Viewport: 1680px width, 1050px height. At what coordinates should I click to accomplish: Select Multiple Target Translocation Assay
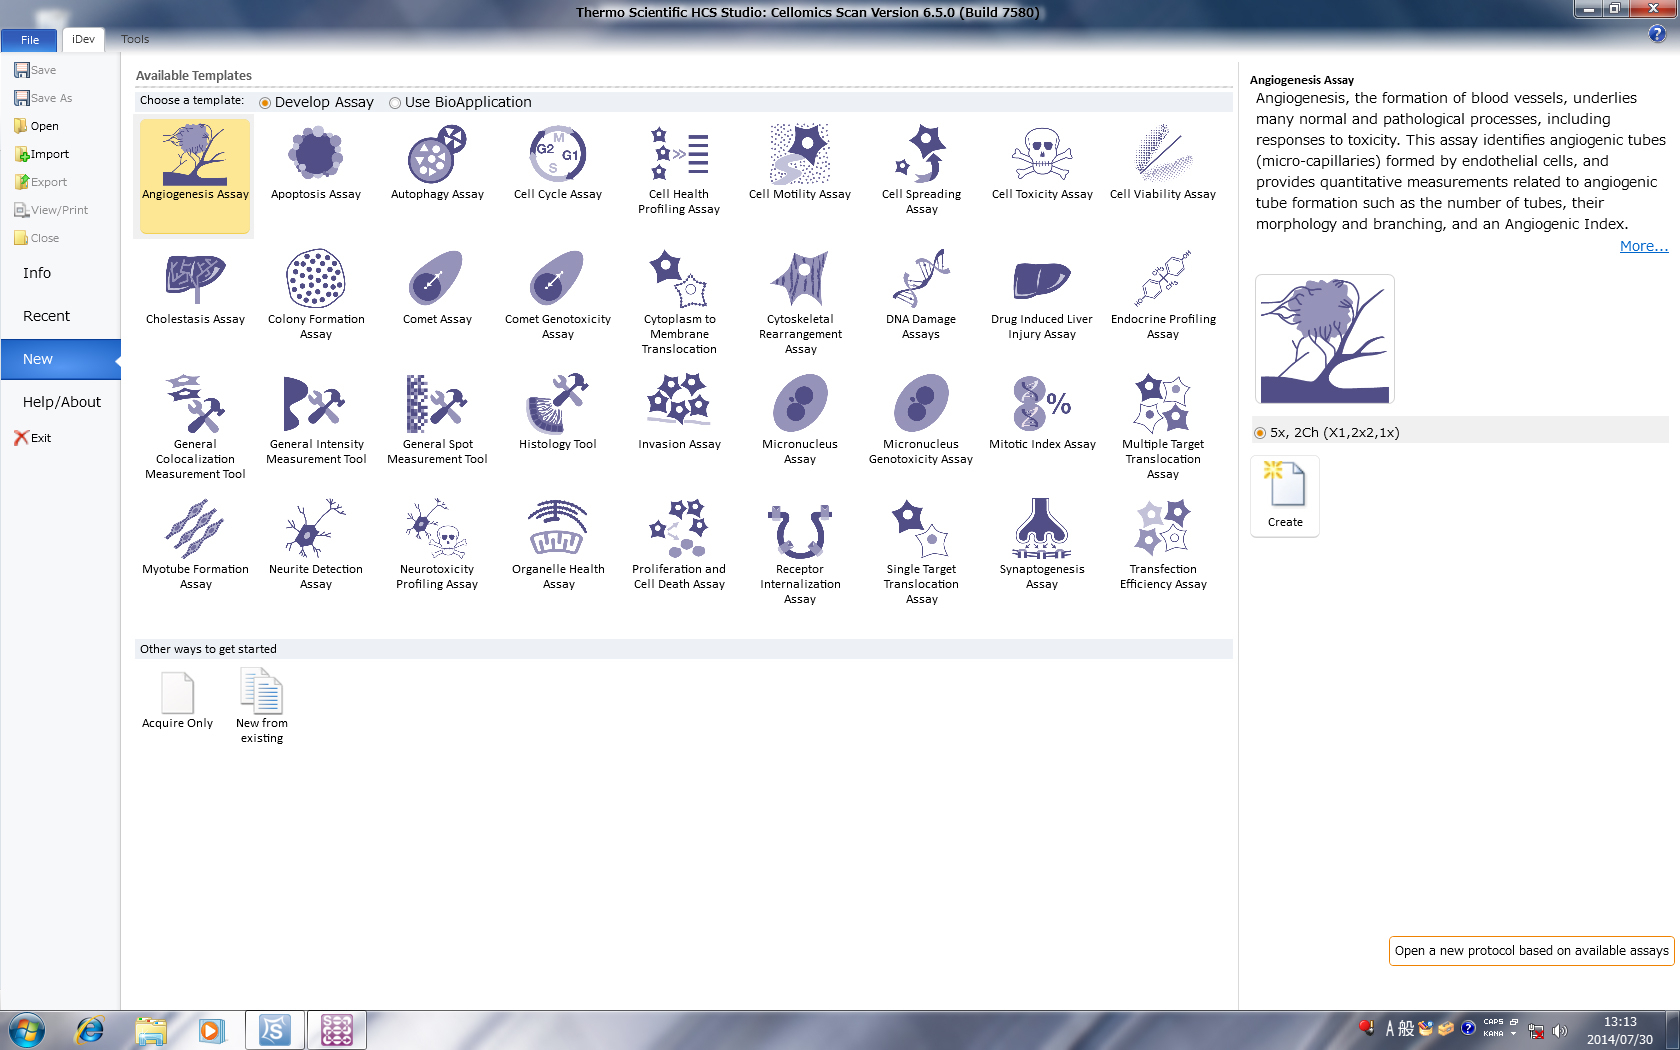point(1163,428)
